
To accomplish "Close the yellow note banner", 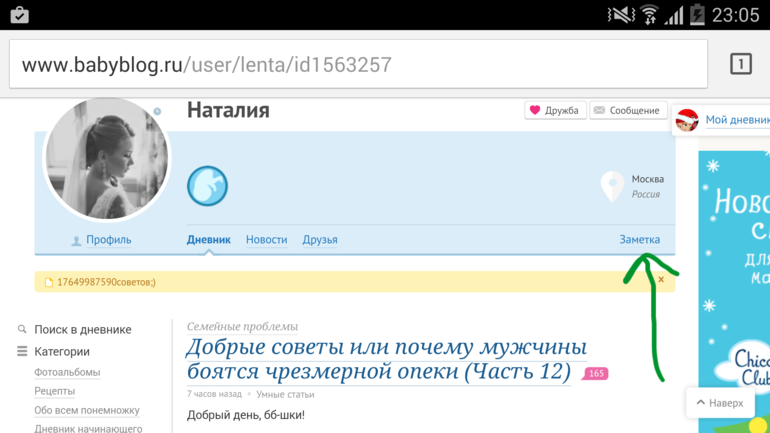I will 661,279.
